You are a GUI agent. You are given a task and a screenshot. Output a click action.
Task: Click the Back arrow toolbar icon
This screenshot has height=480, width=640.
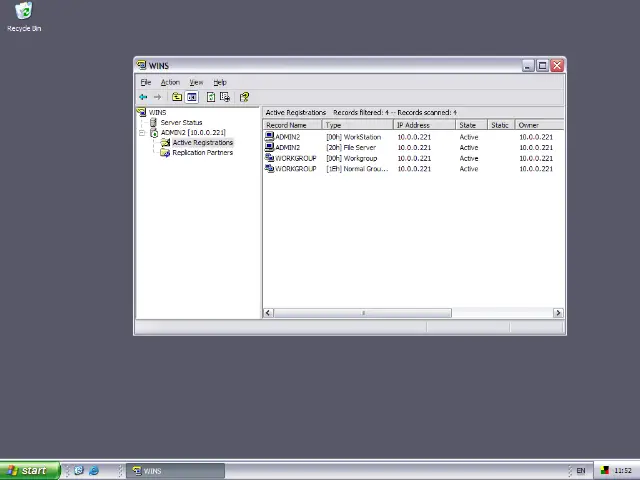143,97
